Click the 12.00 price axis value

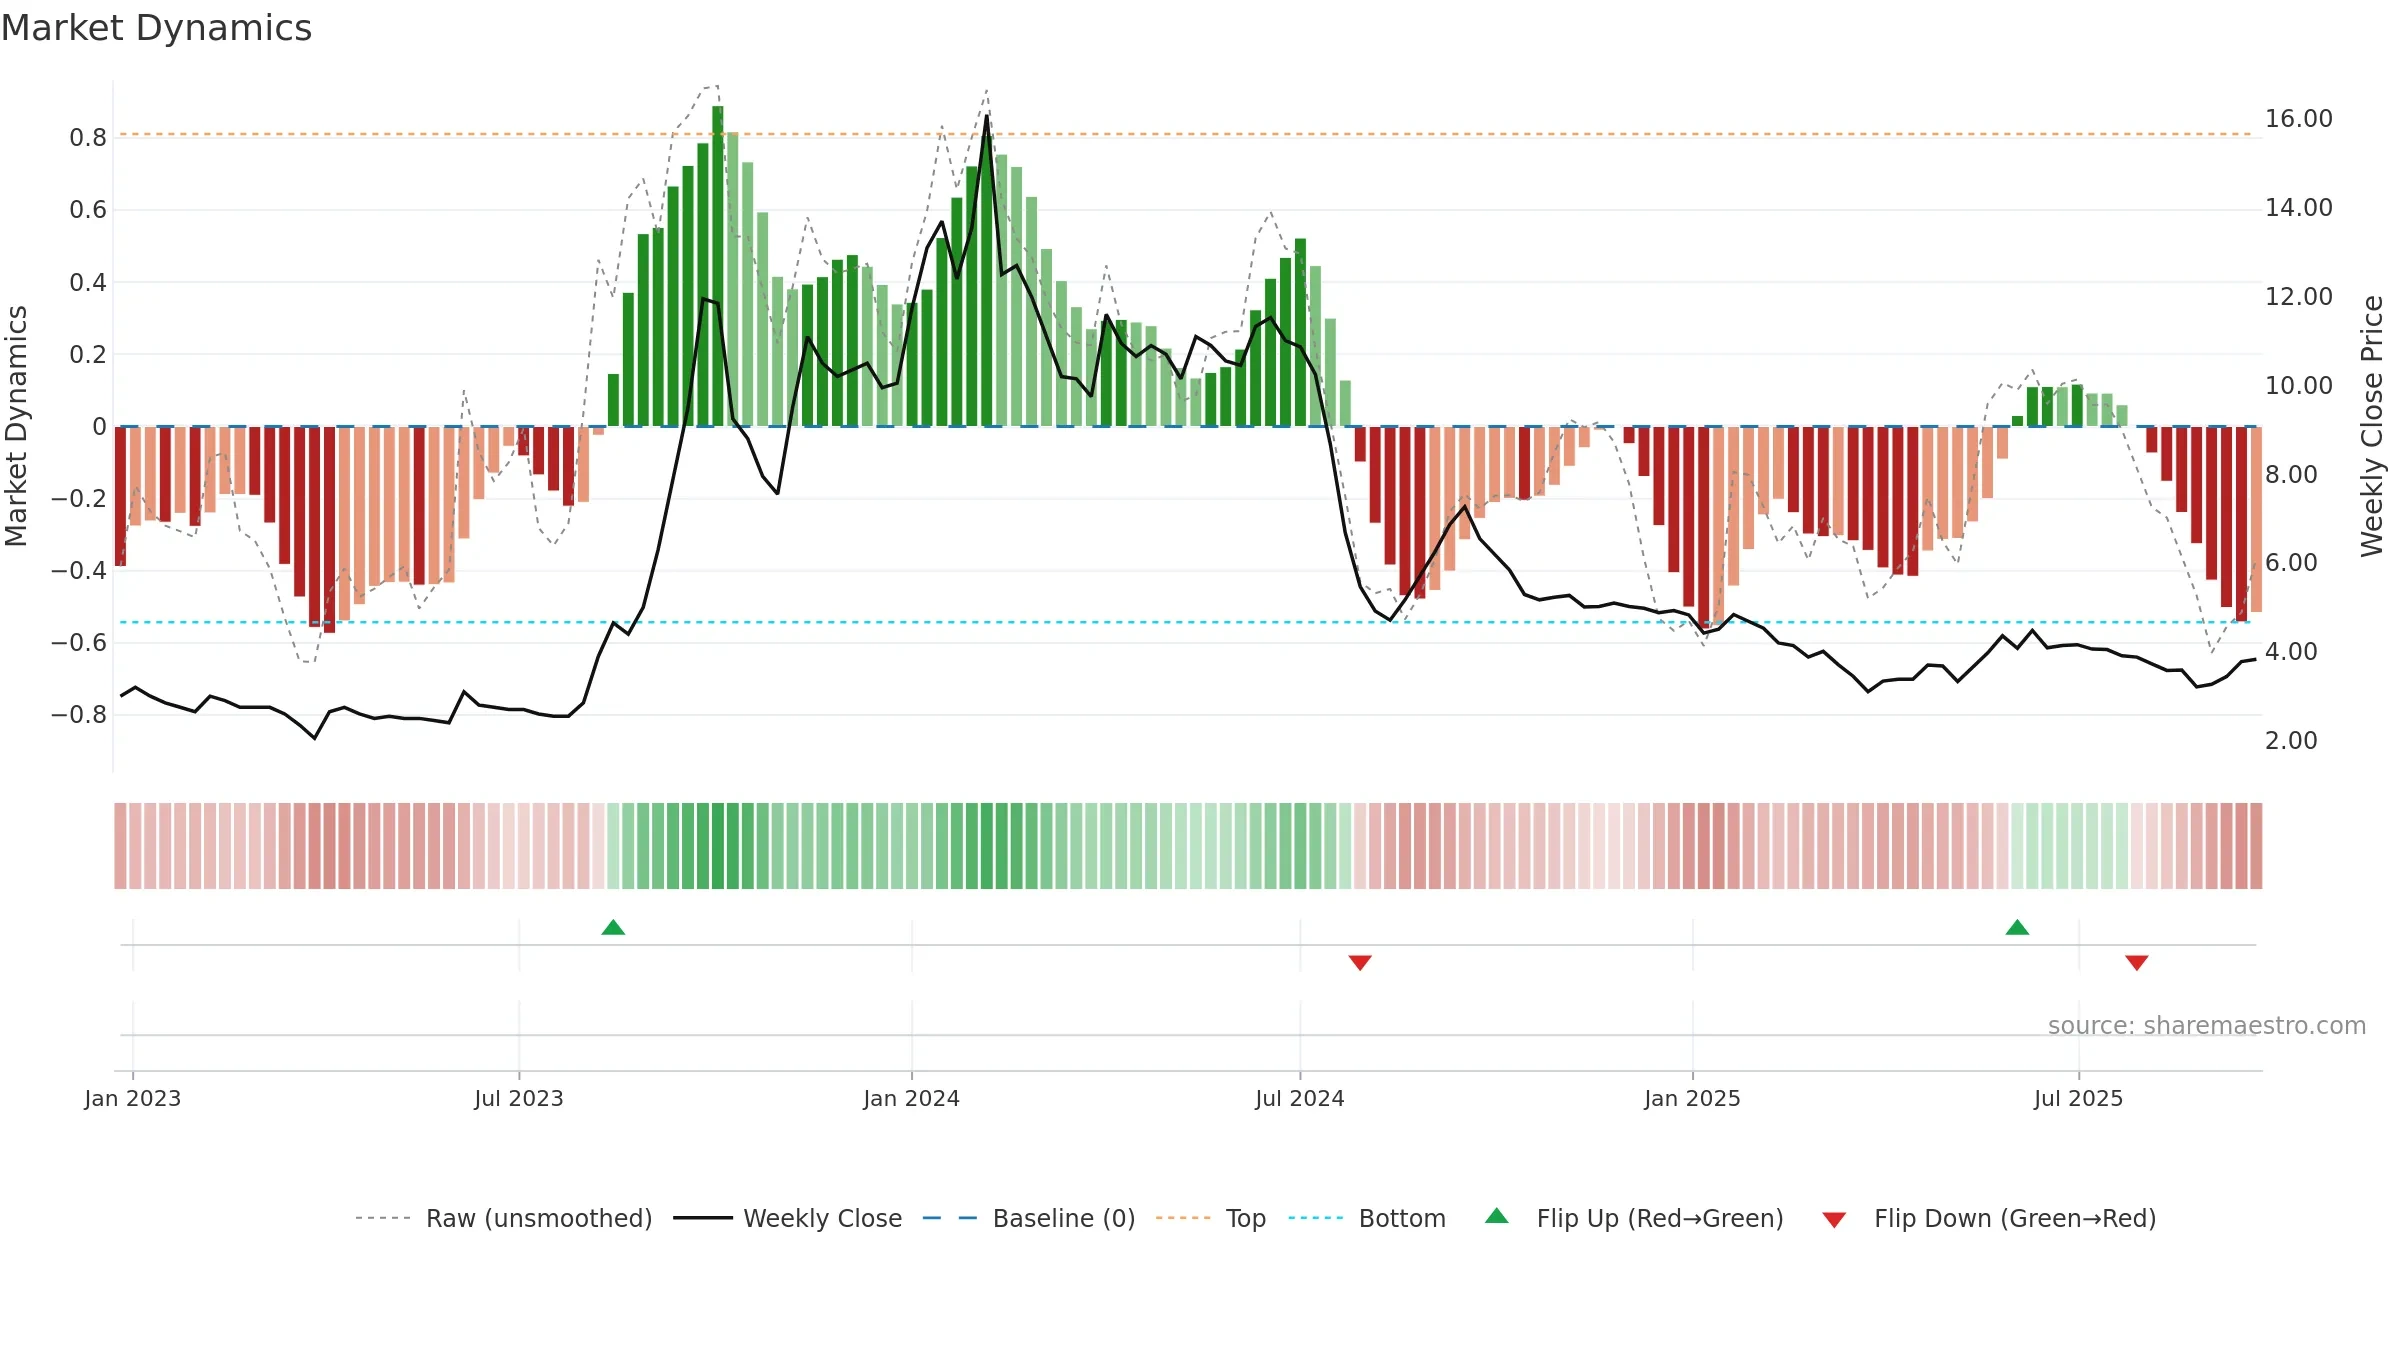pyautogui.click(x=2299, y=296)
